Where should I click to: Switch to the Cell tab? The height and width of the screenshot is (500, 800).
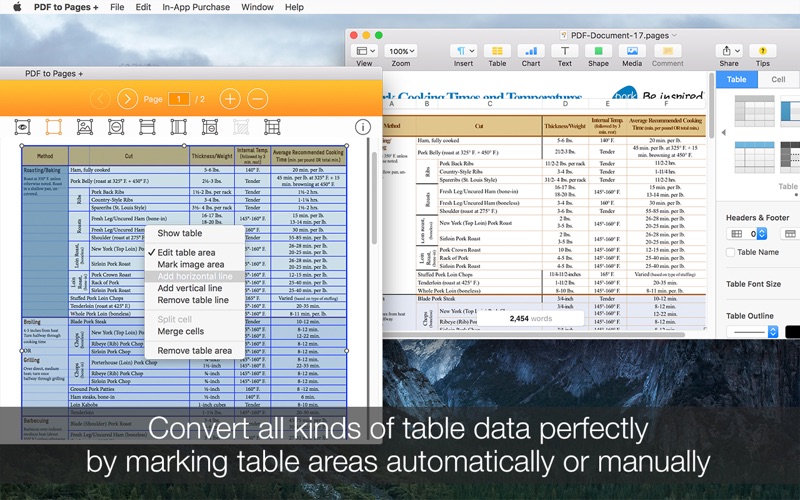[x=777, y=79]
